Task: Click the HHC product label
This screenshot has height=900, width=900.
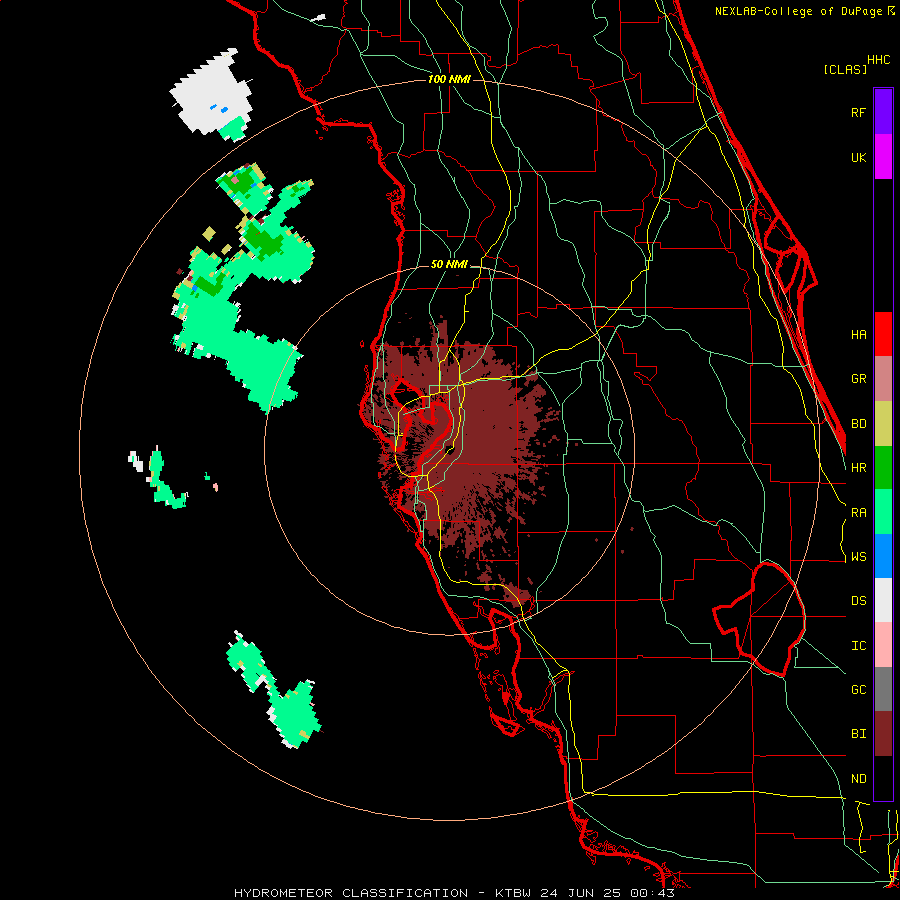Action: point(878,60)
